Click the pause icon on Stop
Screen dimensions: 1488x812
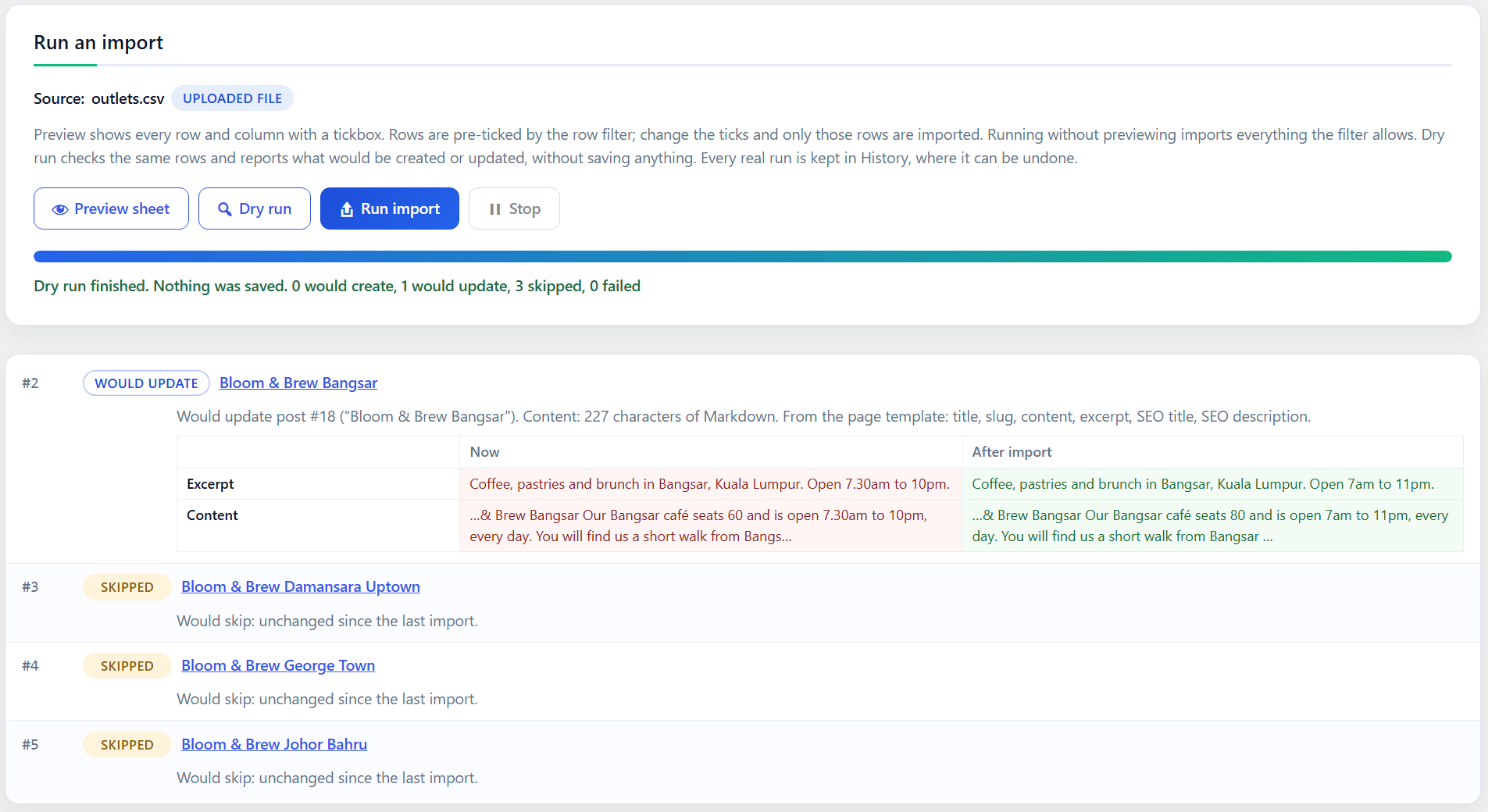[x=494, y=209]
